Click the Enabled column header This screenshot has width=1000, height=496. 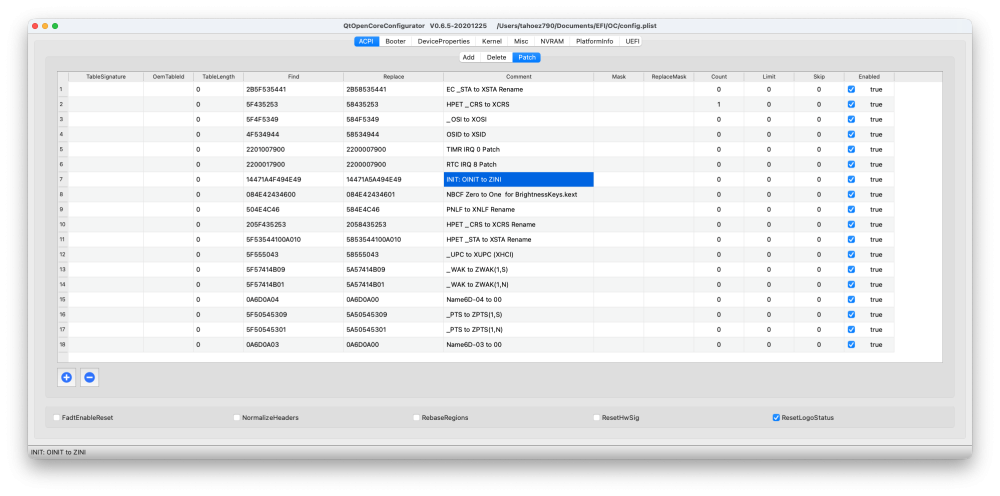point(869,77)
